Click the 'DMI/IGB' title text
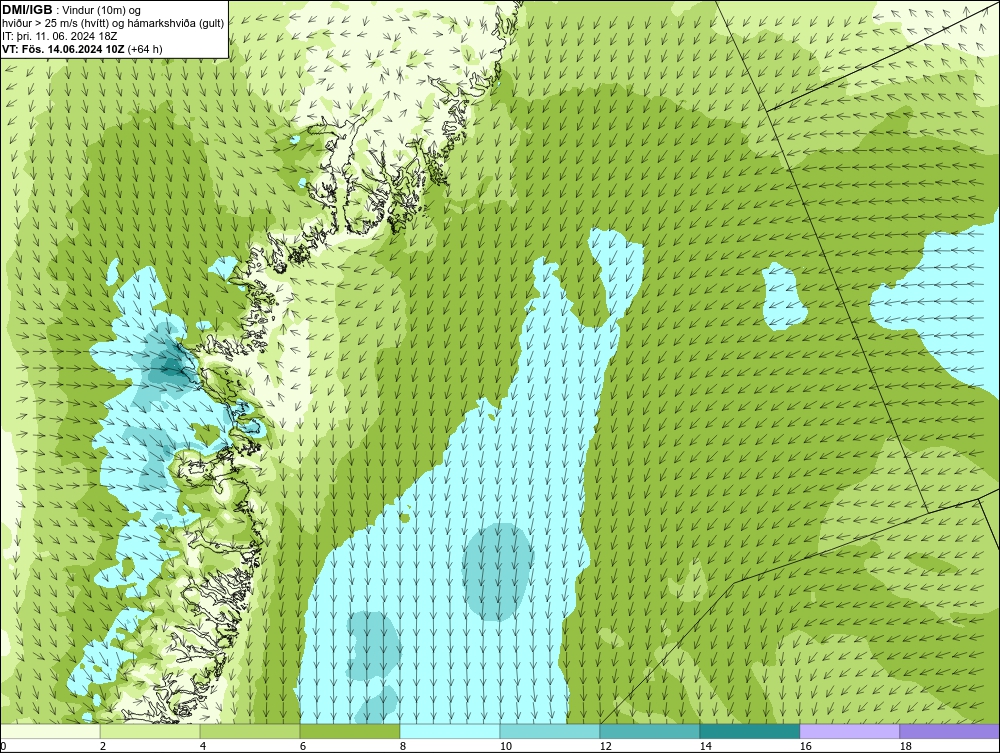This screenshot has width=1000, height=753. [27, 10]
